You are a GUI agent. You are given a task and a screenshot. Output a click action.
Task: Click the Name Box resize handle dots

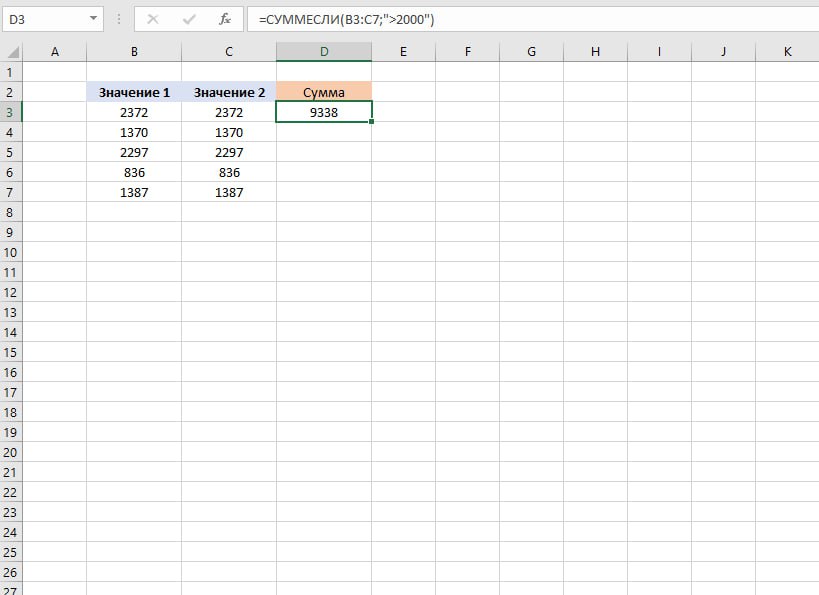coord(119,18)
